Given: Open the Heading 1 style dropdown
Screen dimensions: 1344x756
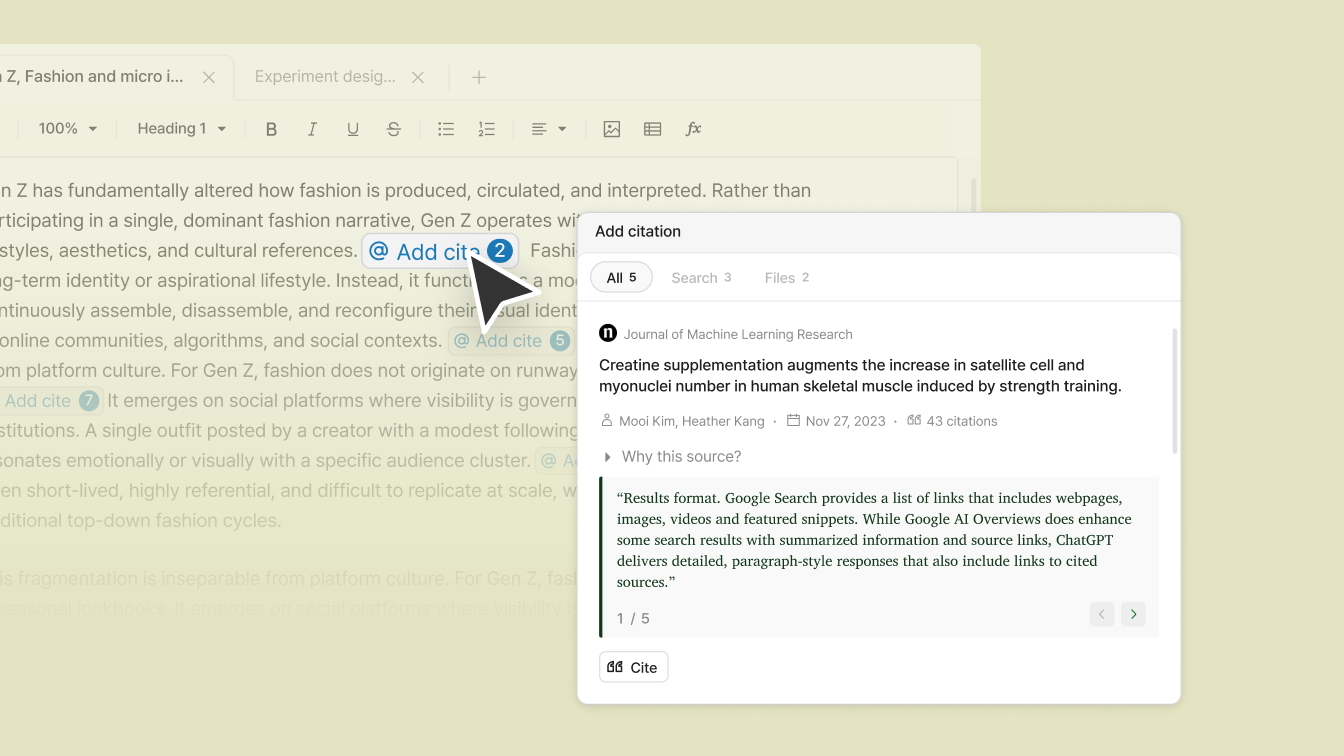Looking at the screenshot, I should [x=181, y=128].
